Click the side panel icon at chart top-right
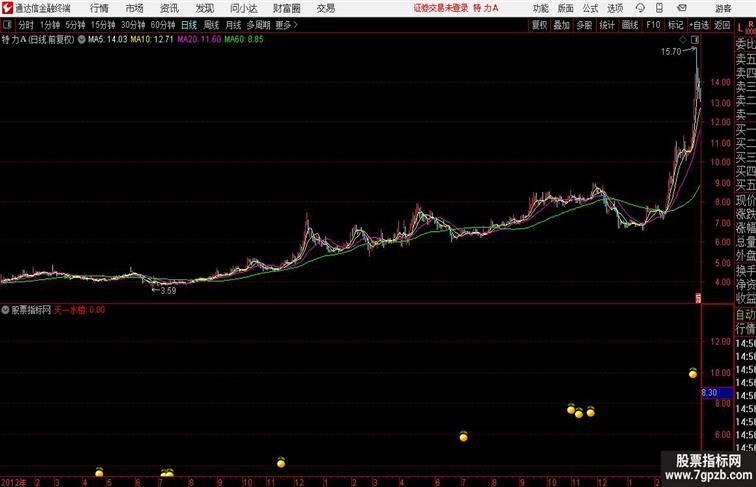This screenshot has height=487, width=756. pos(694,40)
